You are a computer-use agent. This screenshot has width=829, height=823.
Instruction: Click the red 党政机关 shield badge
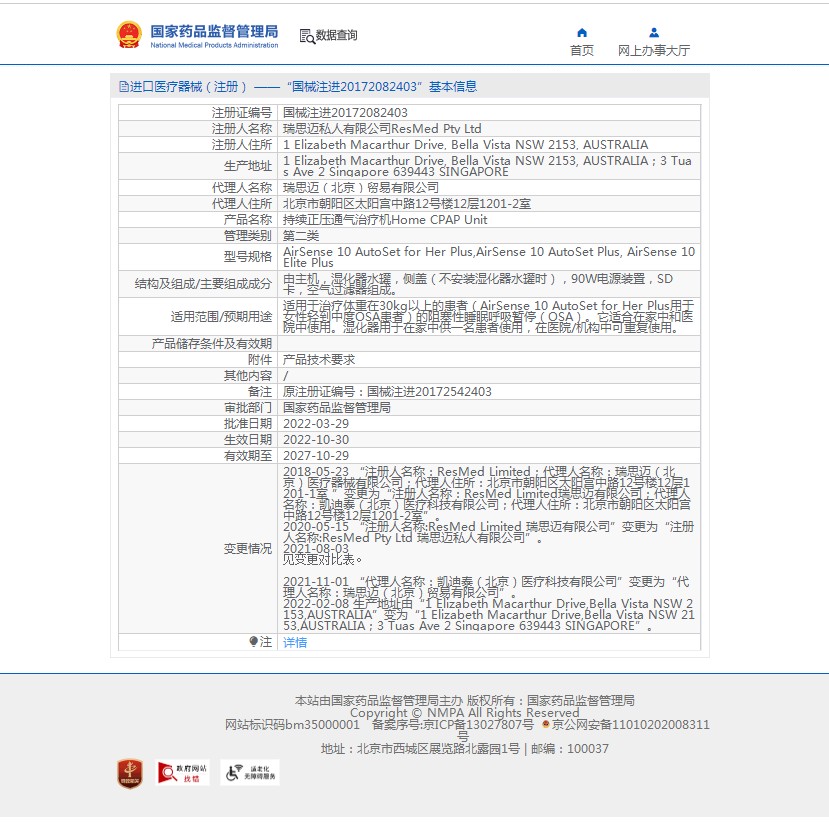point(130,774)
